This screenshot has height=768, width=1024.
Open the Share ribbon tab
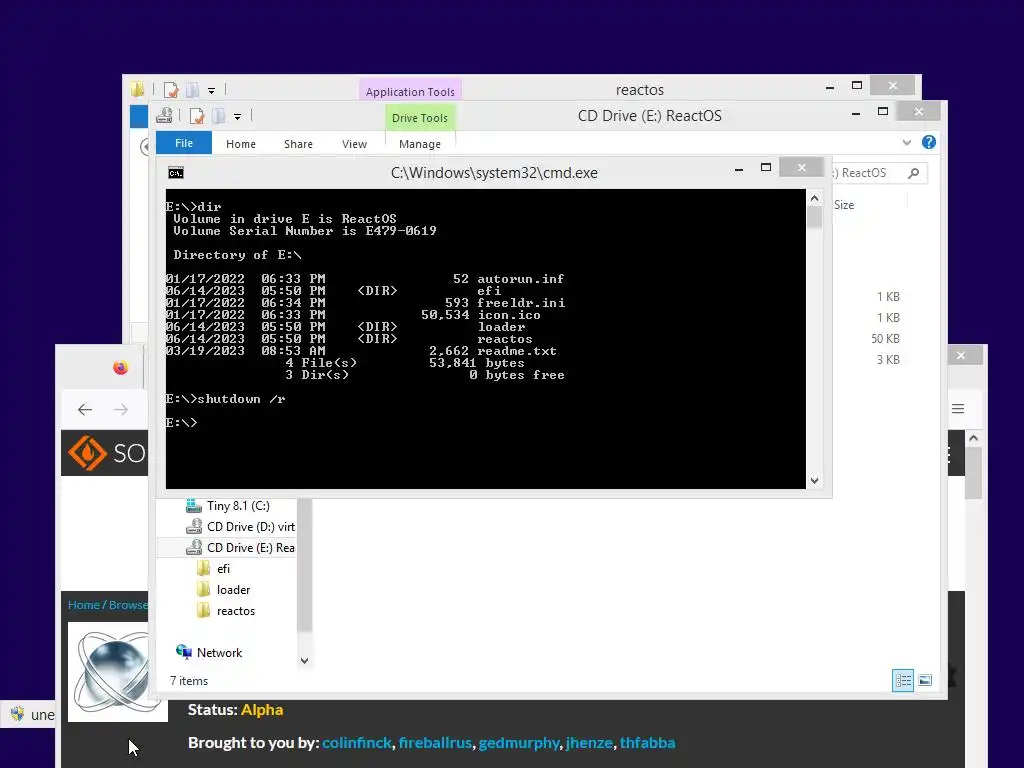click(298, 144)
